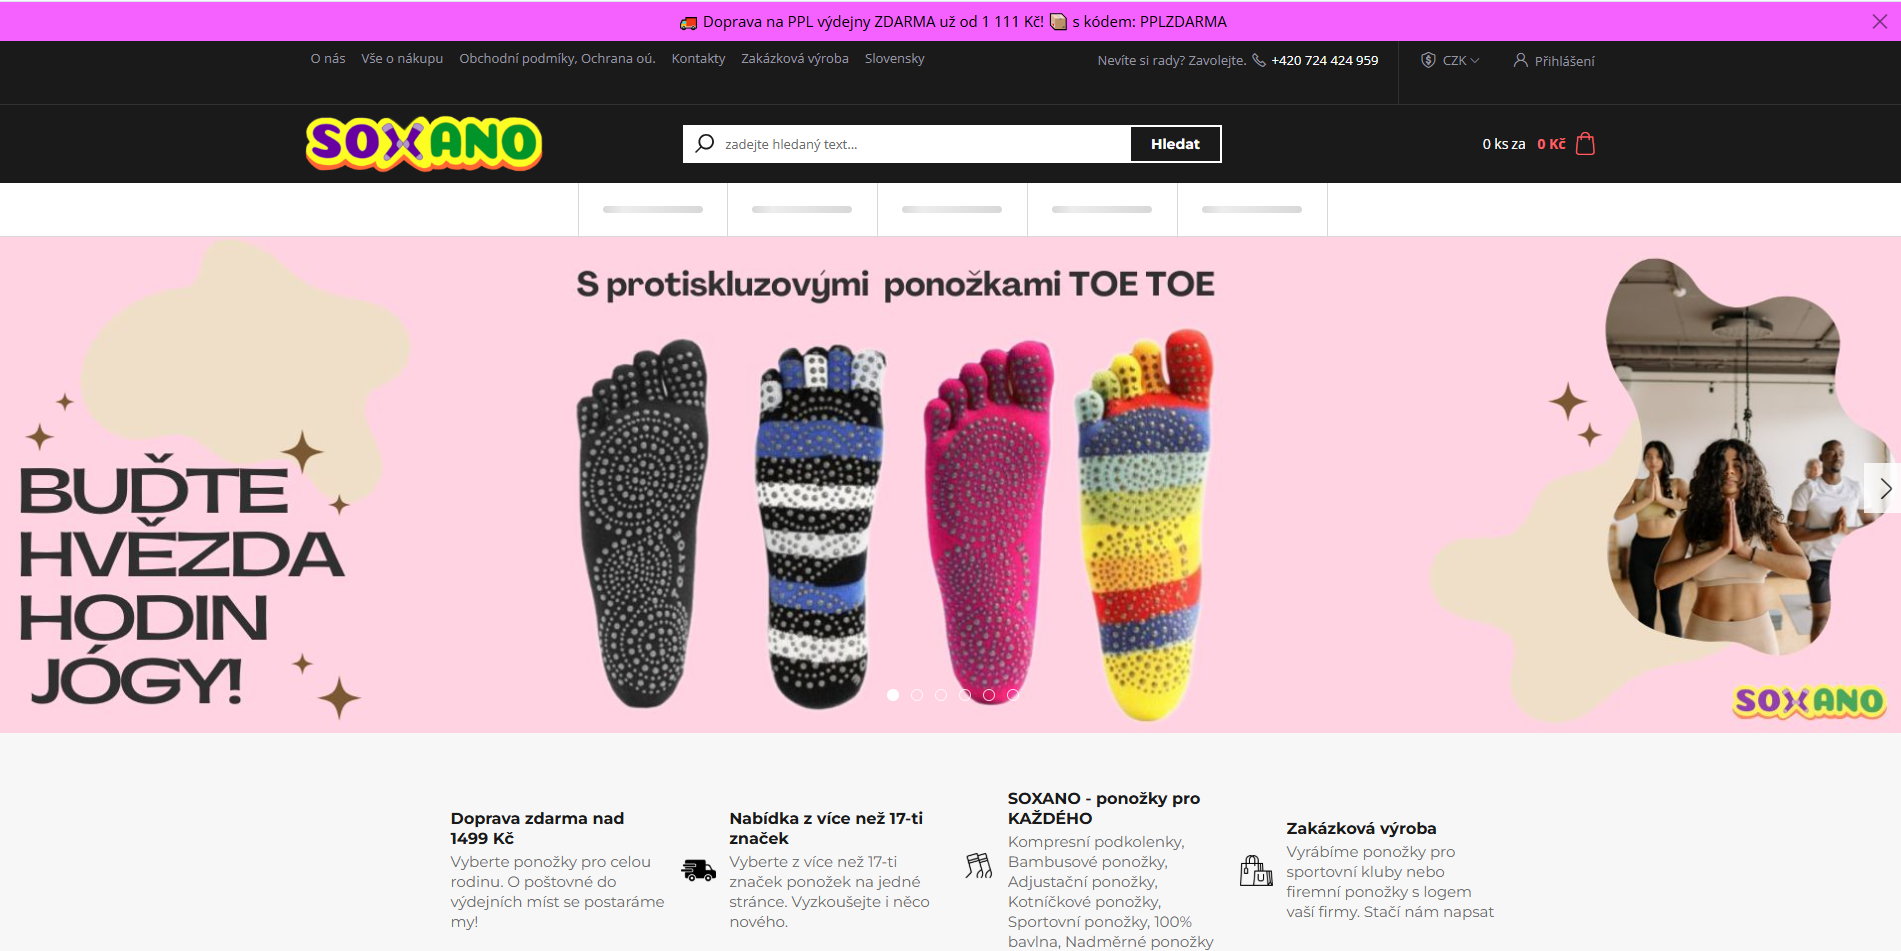The height and width of the screenshot is (951, 1901).
Task: Open the O nás page
Action: (328, 58)
